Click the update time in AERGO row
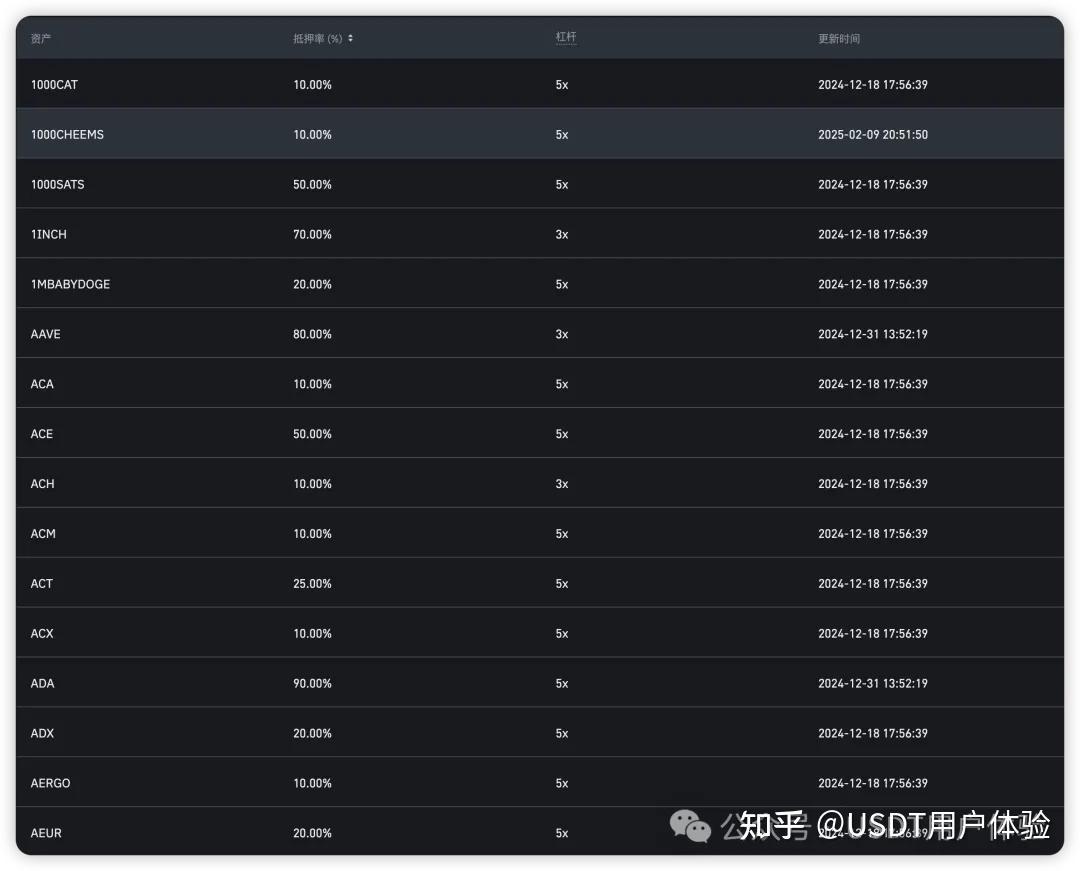The width and height of the screenshot is (1080, 871). pyautogui.click(x=873, y=784)
